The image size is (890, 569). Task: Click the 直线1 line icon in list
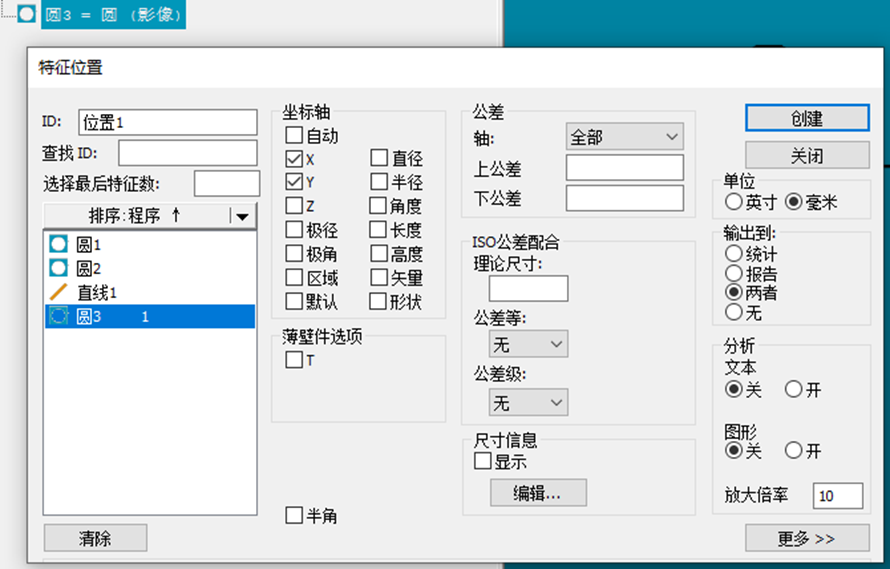click(x=58, y=292)
